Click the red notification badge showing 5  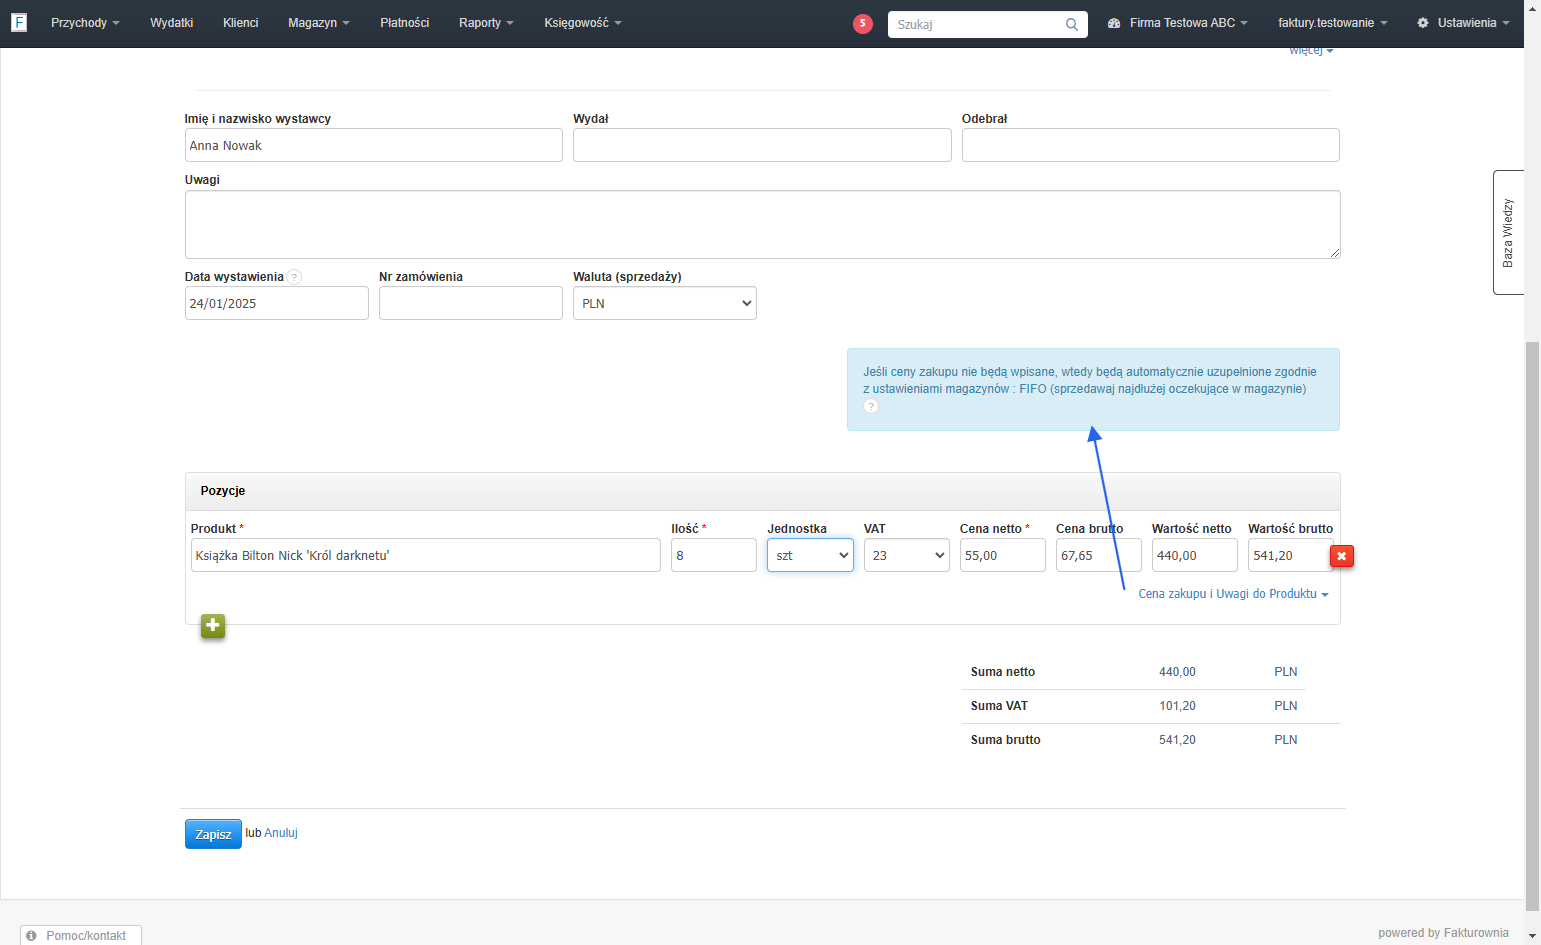862,23
